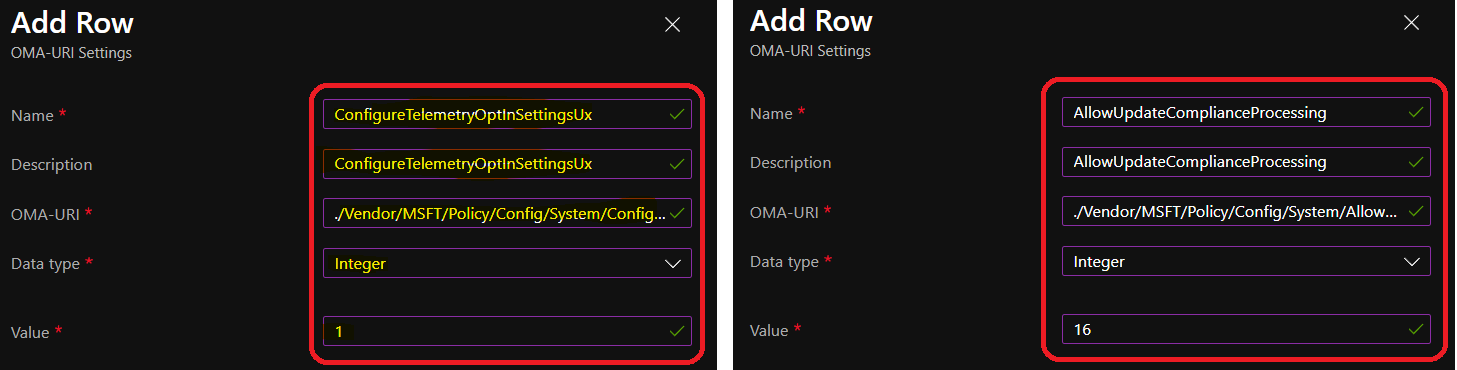Expand the right Data type chevron arrow

1413,261
